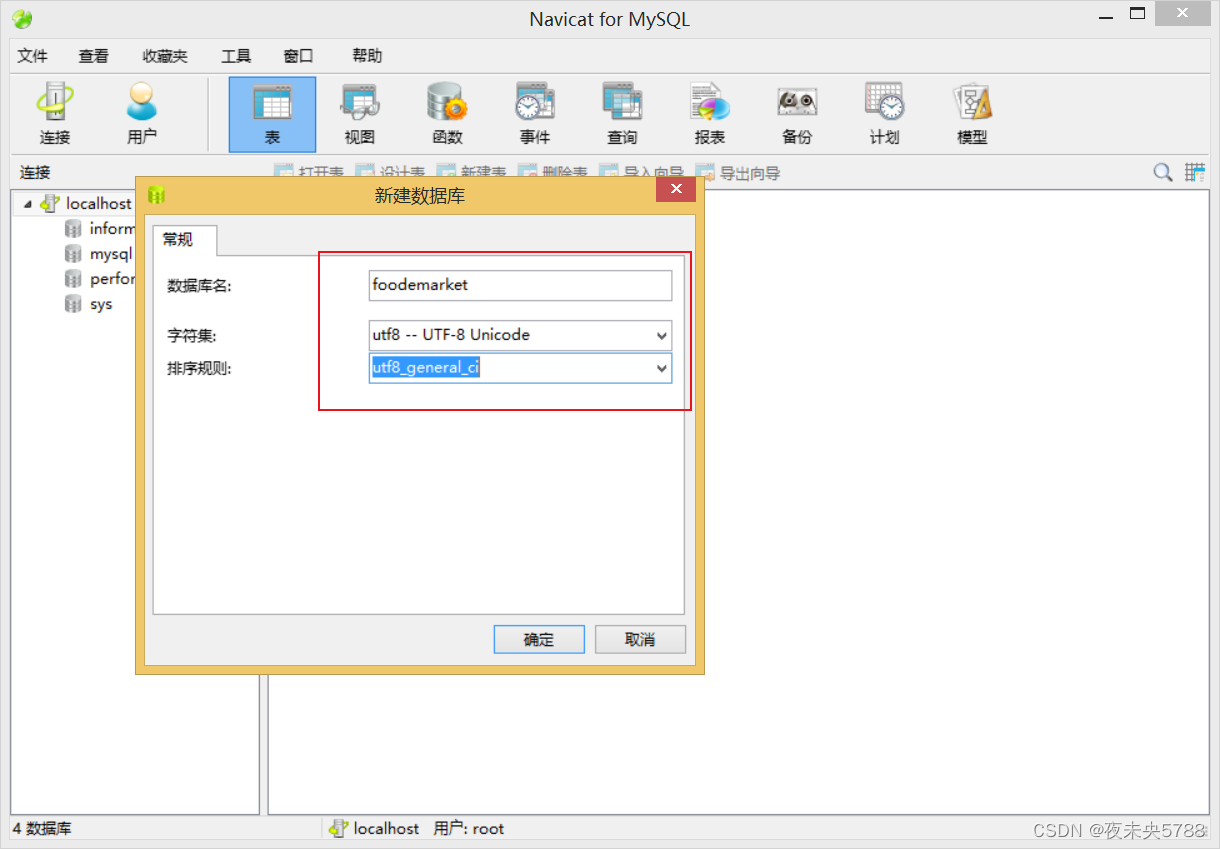Image resolution: width=1220 pixels, height=849 pixels.
Task: Close the New Database (新建数据库) dialog
Action: coord(677,189)
